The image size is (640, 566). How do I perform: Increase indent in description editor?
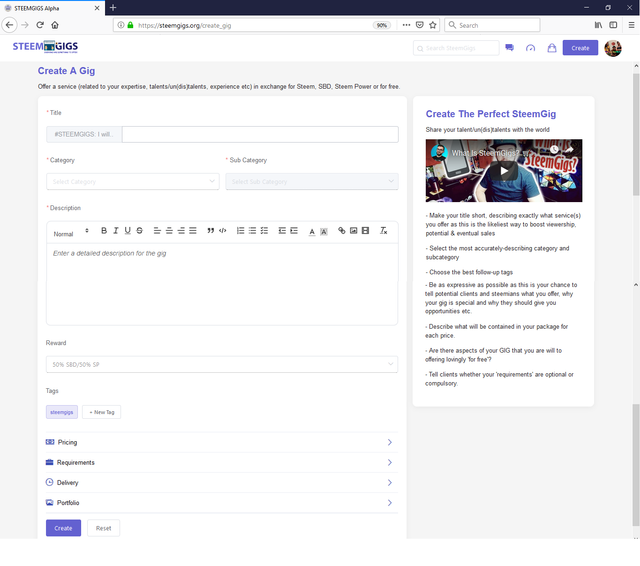click(294, 231)
